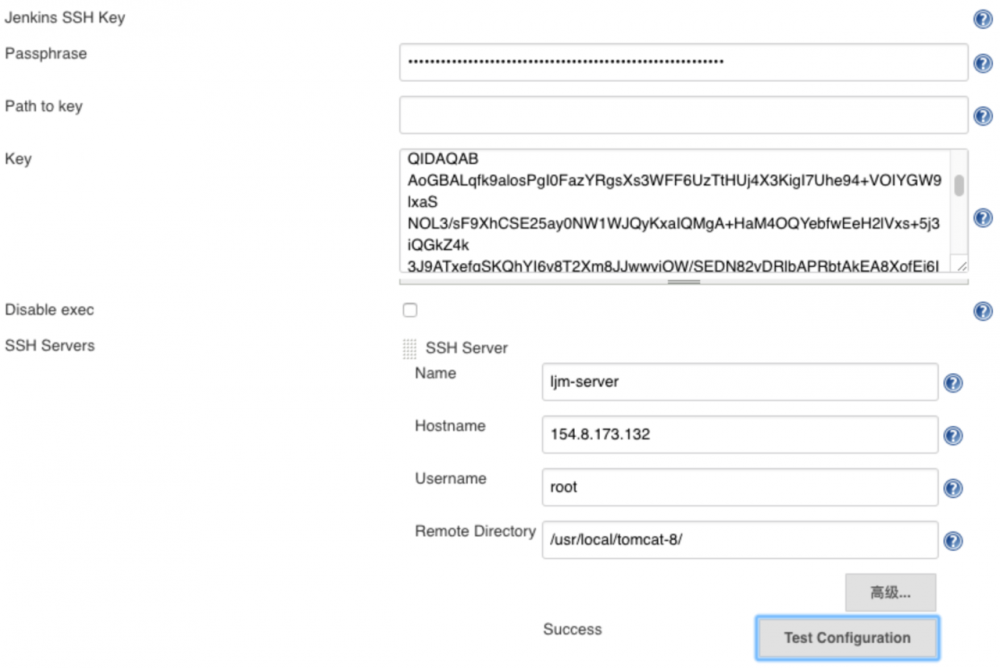Click the Test Configuration button
The width and height of the screenshot is (1000, 668).
[846, 637]
